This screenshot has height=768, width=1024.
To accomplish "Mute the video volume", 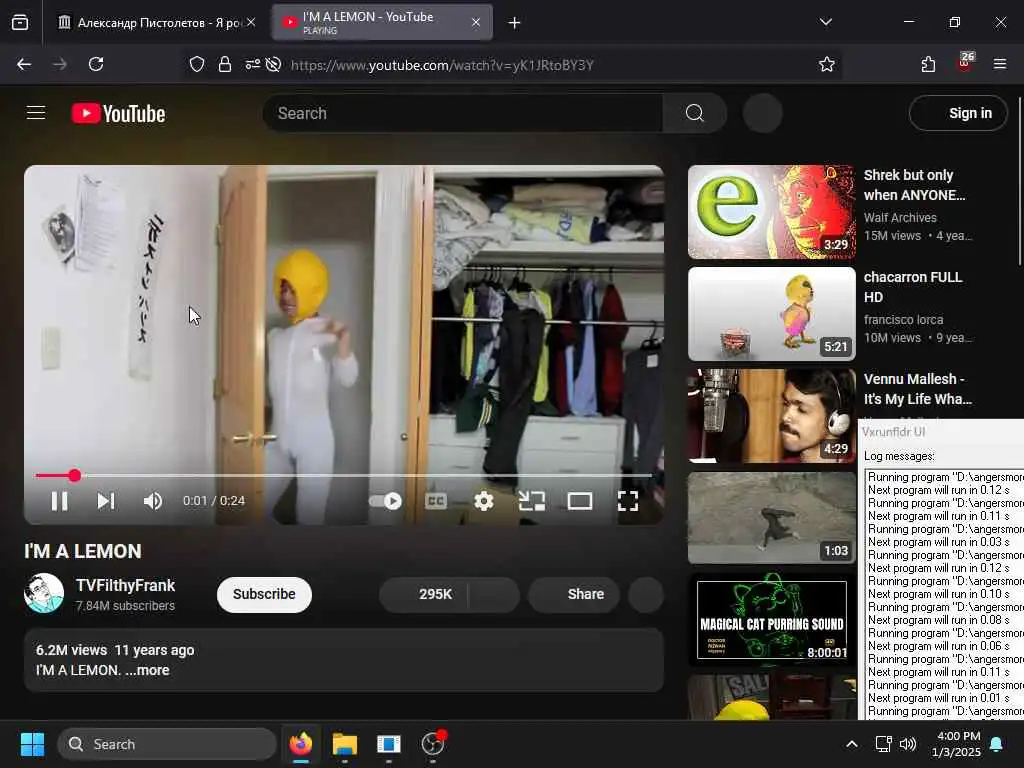I will click(x=153, y=502).
